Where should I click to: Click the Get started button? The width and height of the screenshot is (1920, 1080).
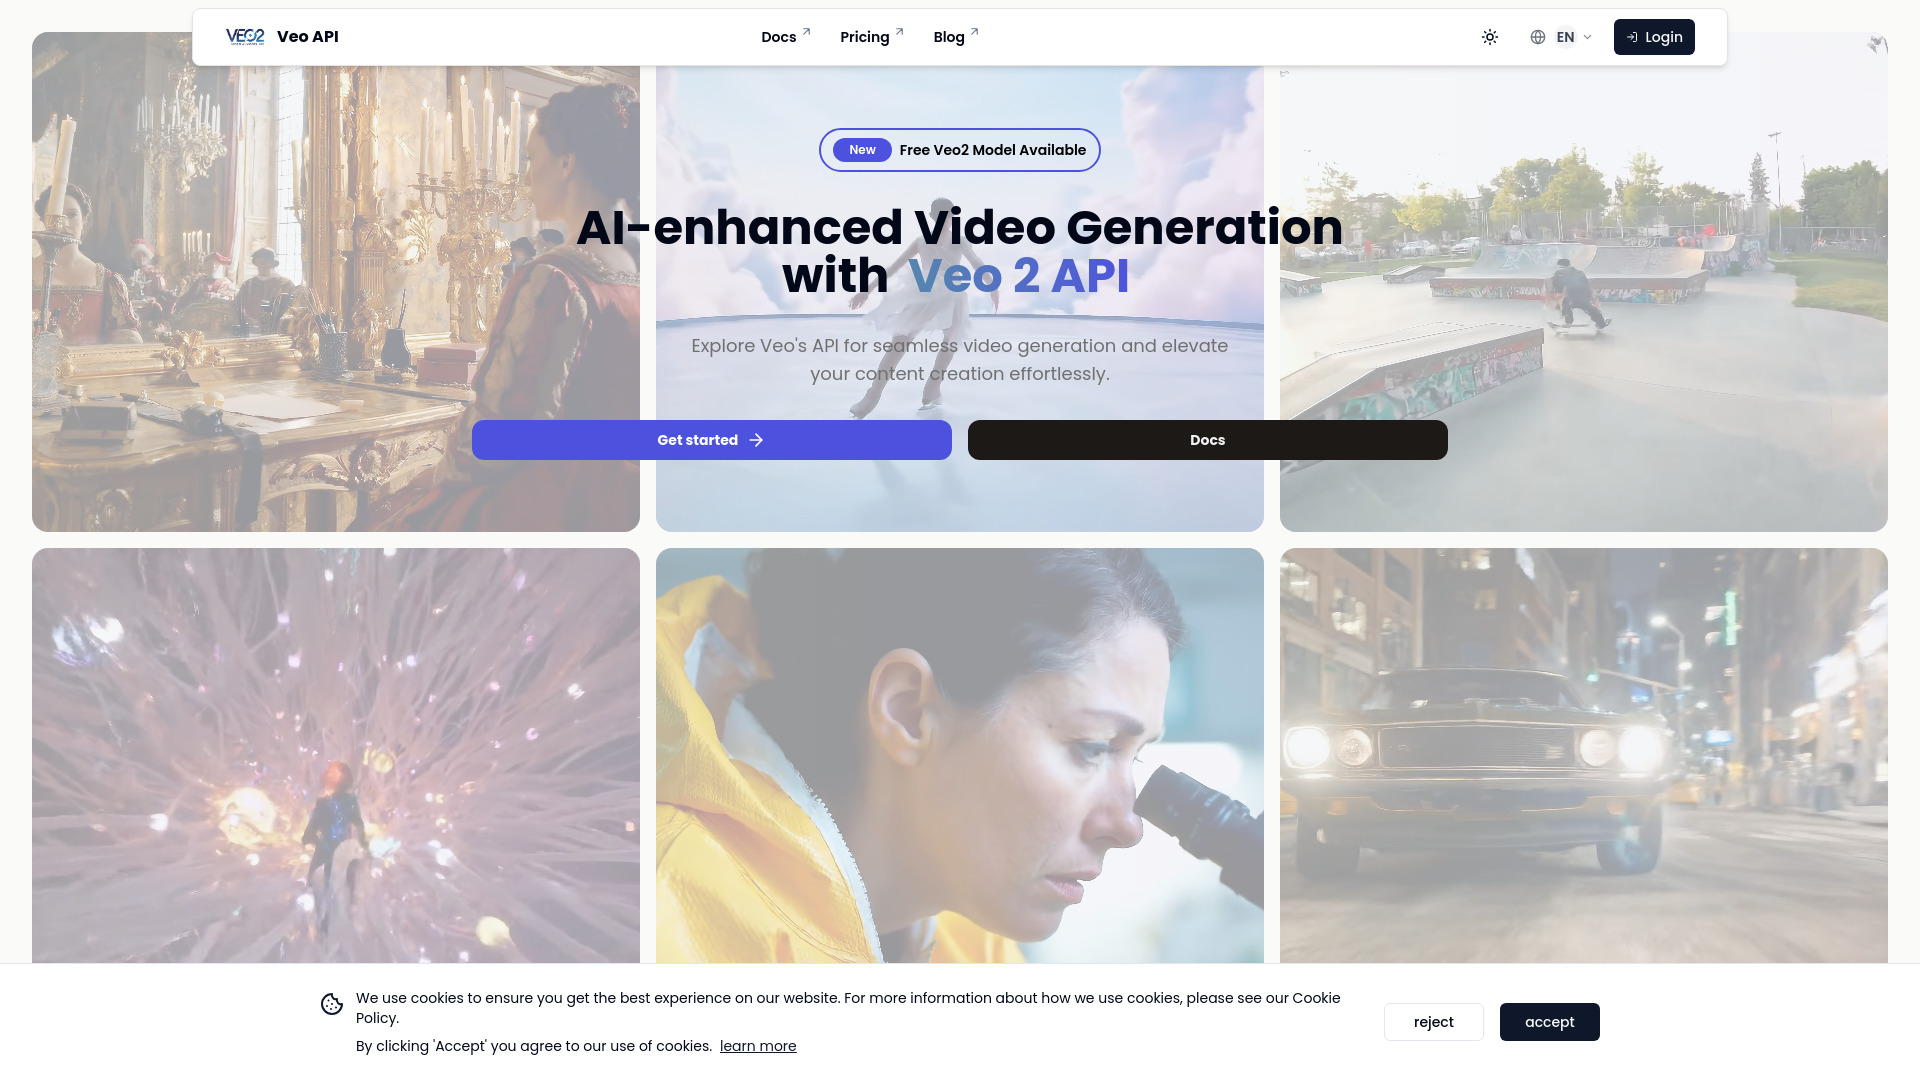[711, 439]
